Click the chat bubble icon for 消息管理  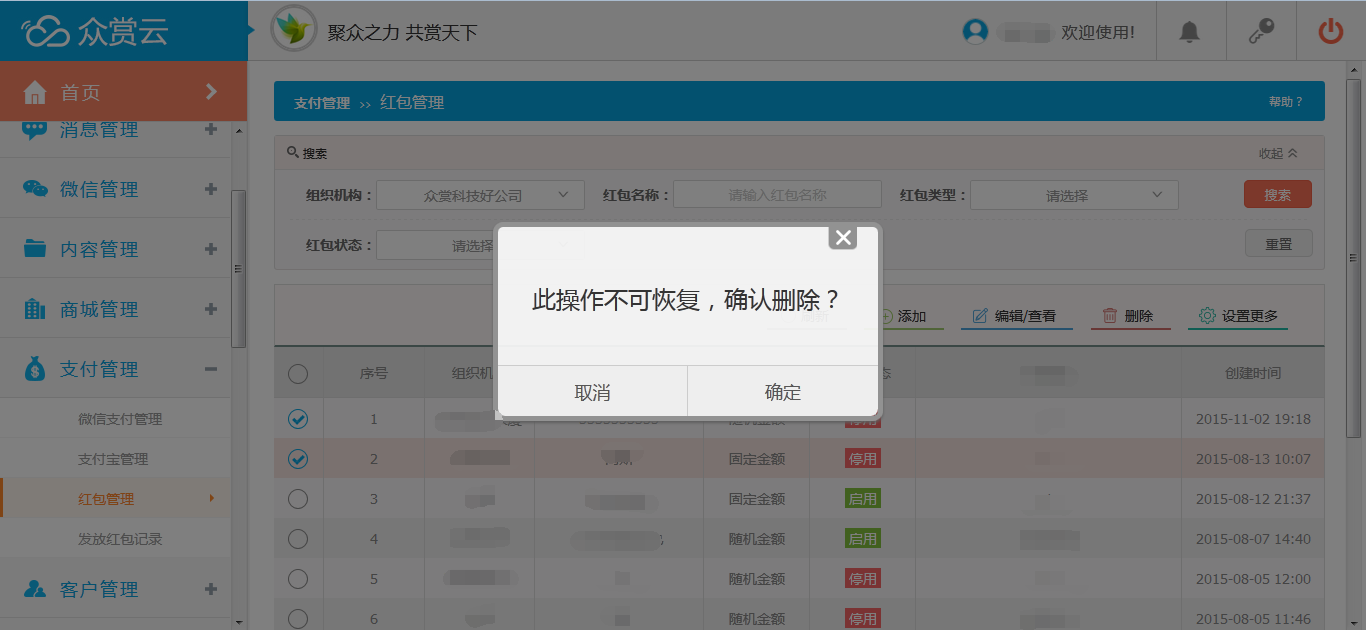click(35, 129)
